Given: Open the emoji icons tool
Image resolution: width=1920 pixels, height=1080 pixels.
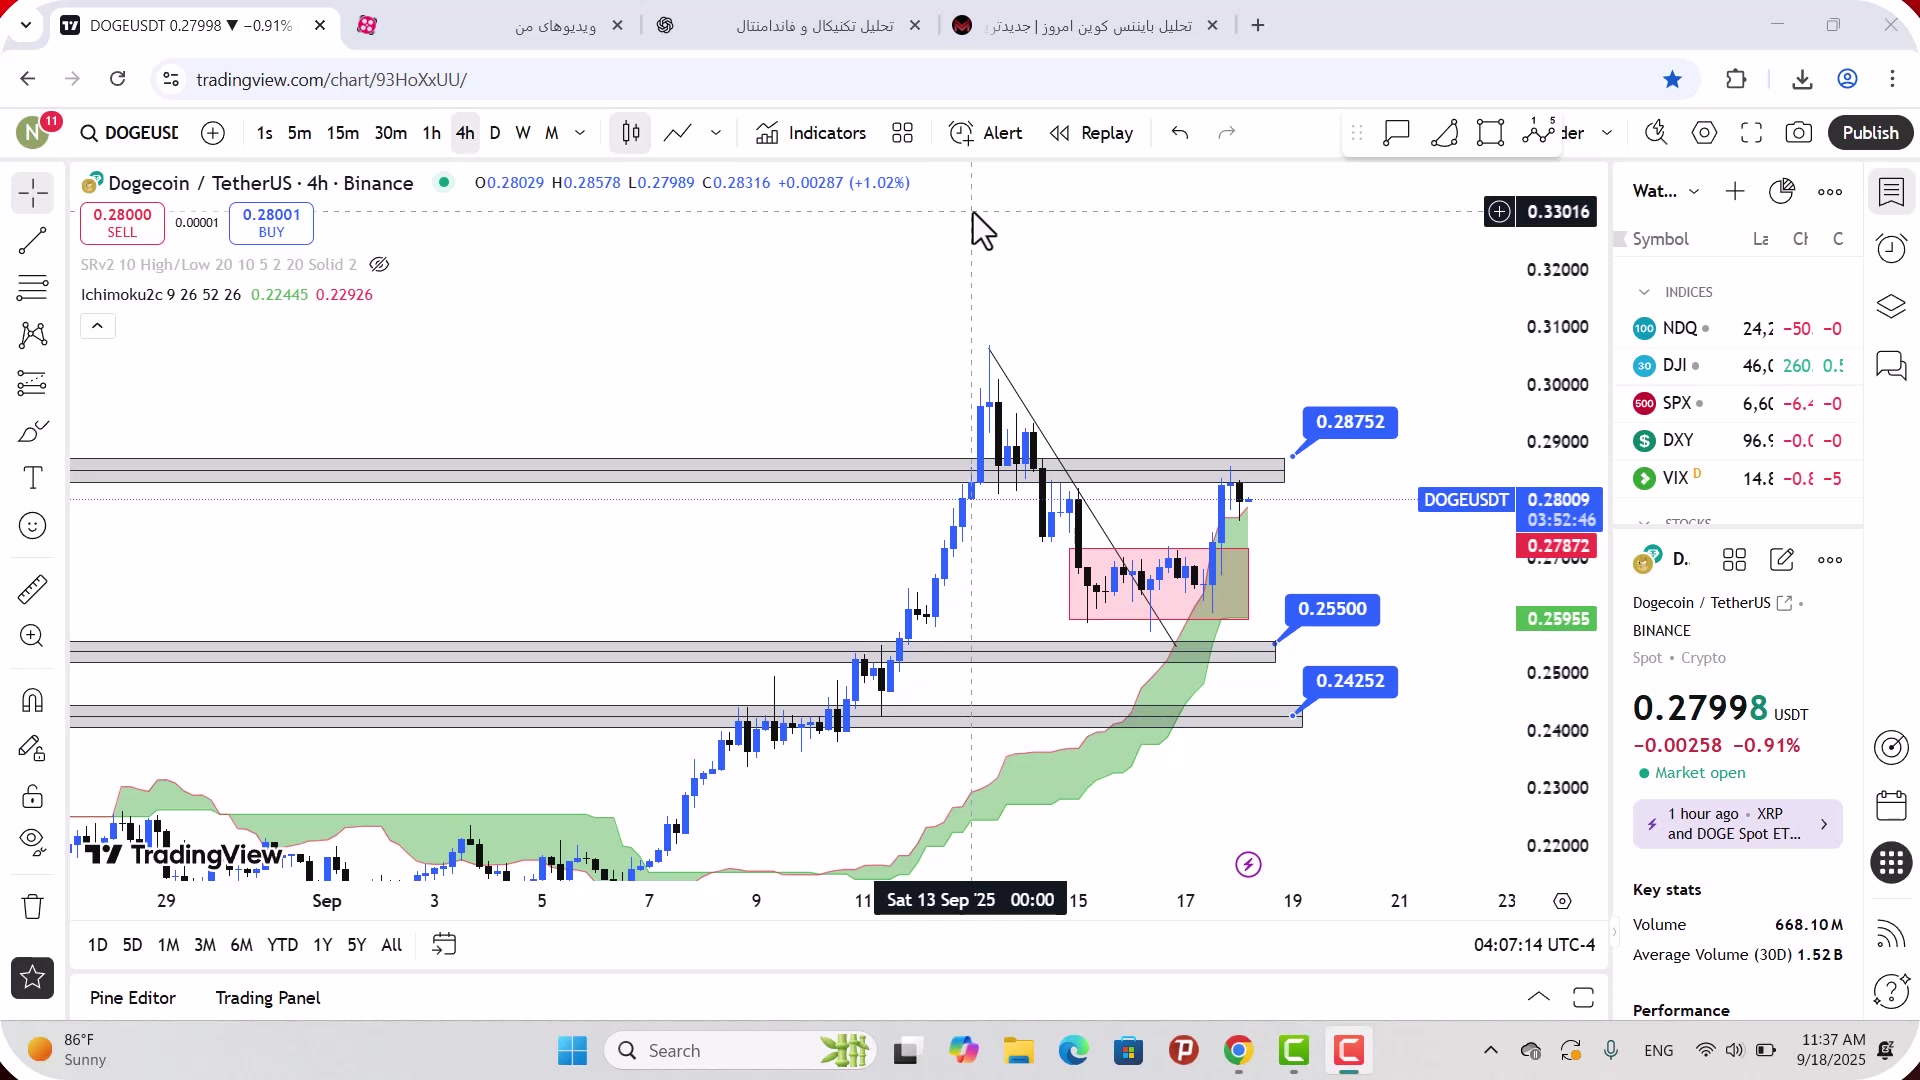Looking at the screenshot, I should click(33, 526).
